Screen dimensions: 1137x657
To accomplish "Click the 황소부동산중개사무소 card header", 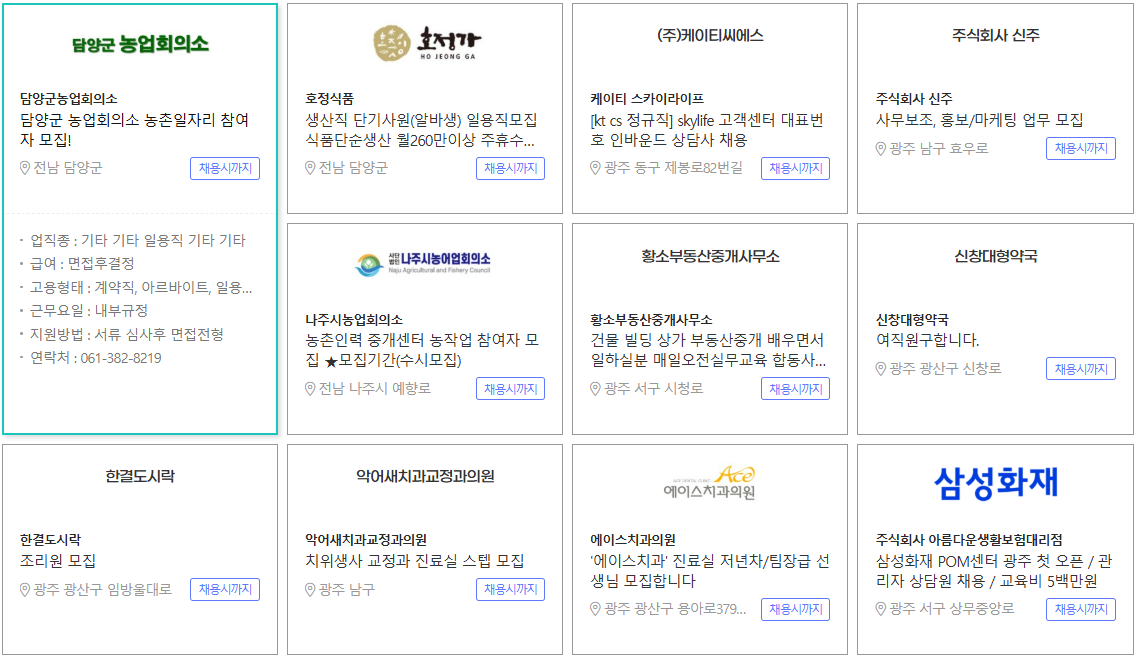I will click(710, 256).
